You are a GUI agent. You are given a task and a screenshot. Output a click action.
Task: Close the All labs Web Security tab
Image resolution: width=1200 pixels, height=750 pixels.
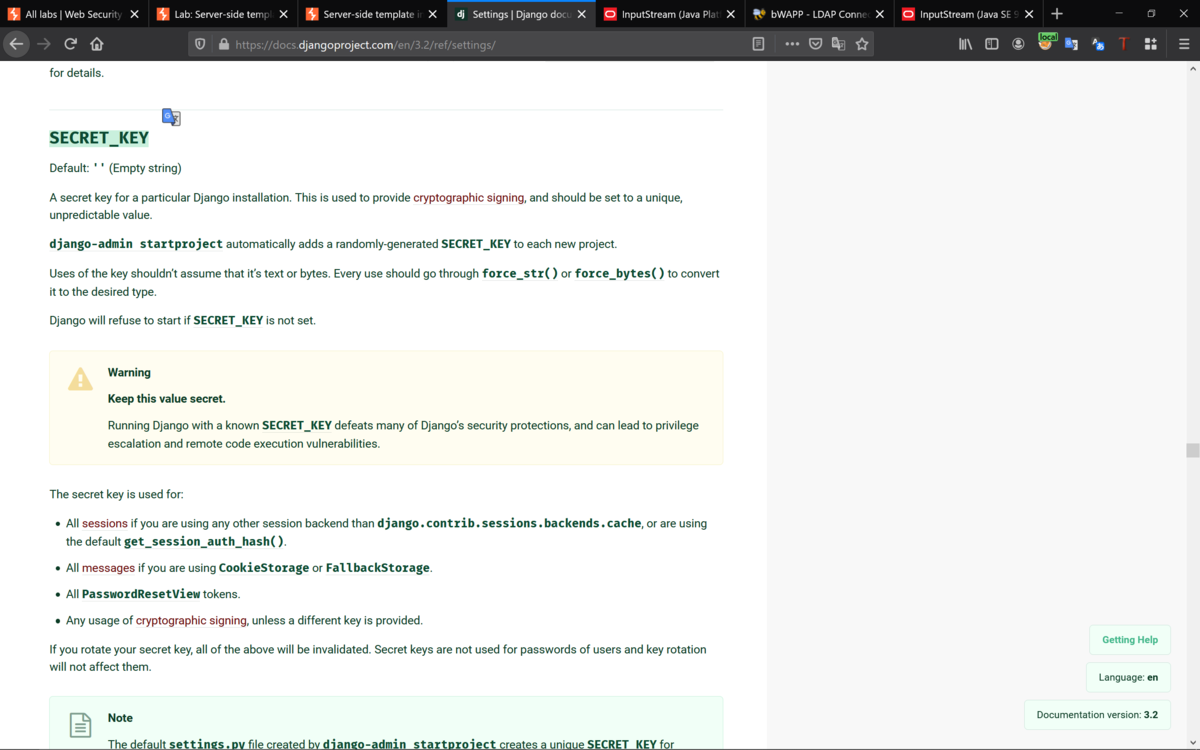coord(135,14)
